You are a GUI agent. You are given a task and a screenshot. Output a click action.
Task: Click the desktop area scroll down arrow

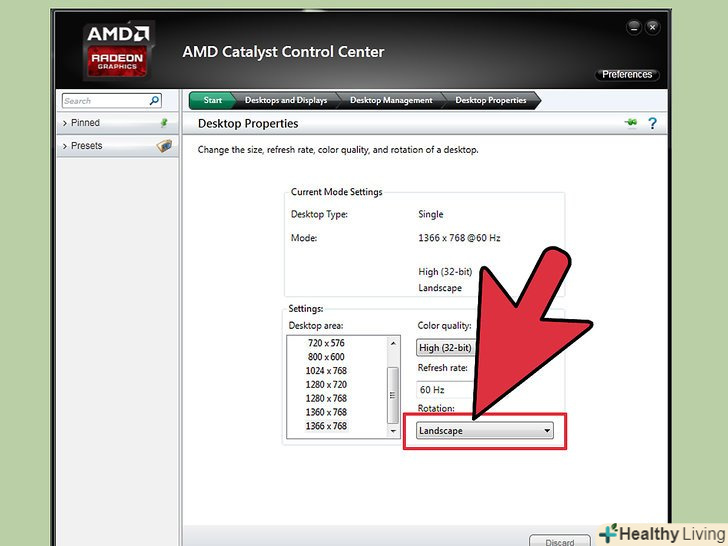point(393,431)
